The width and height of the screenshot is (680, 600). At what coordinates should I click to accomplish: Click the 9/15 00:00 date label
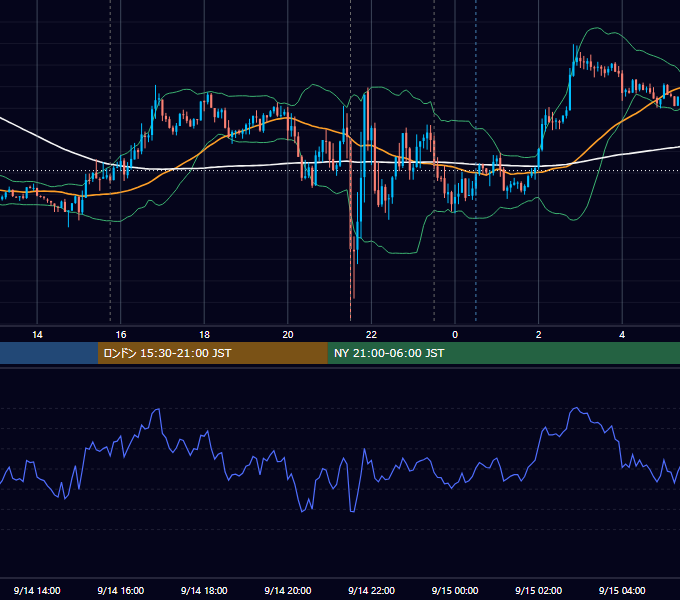point(455,590)
